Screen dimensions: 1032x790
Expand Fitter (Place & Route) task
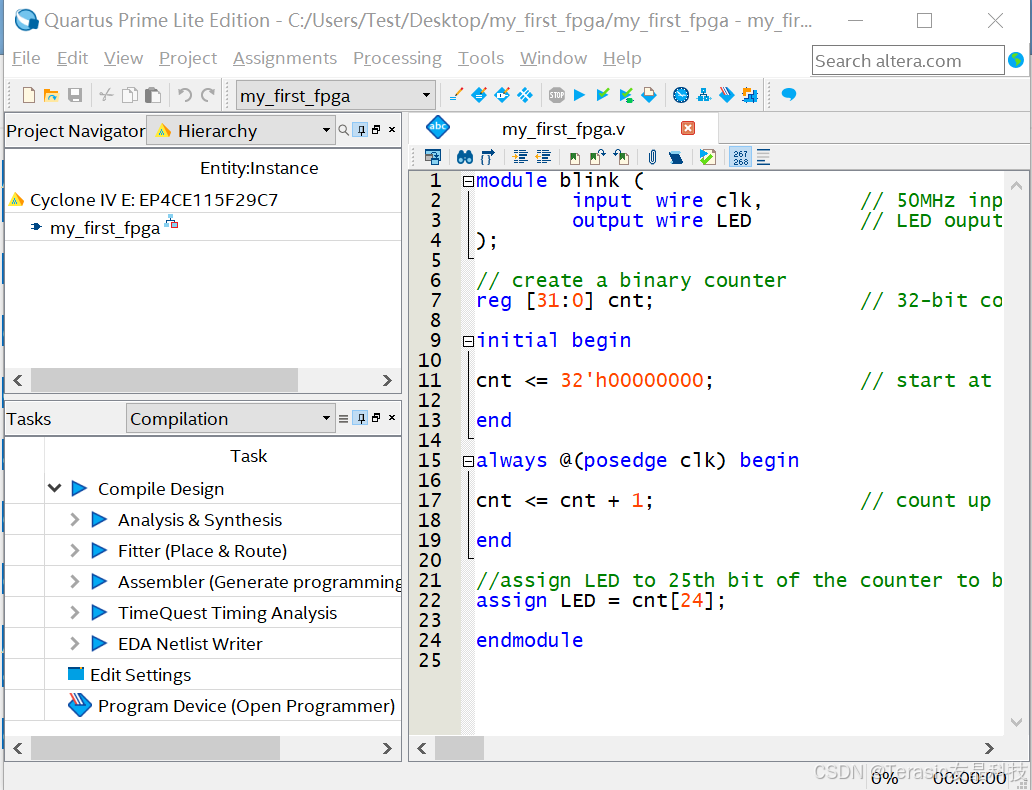(74, 550)
